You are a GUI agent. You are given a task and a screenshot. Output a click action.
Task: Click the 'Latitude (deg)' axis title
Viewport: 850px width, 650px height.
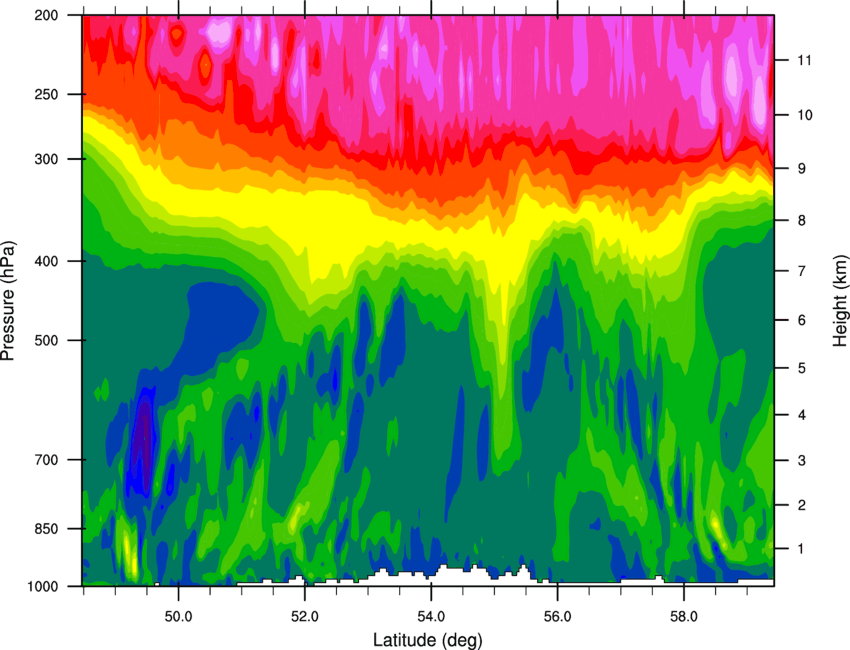427,640
